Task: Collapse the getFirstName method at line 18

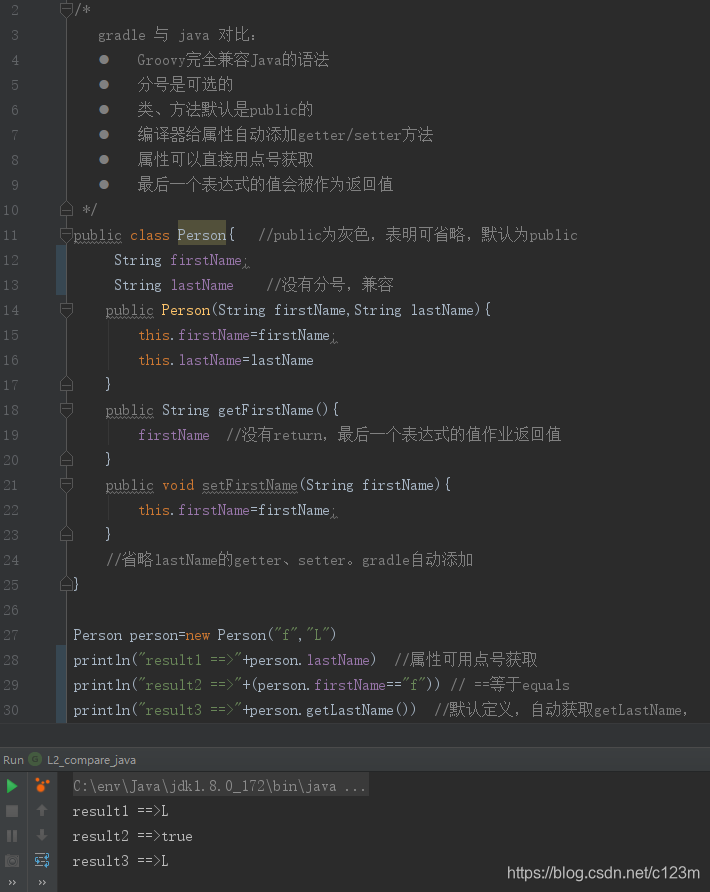Action: pos(67,410)
